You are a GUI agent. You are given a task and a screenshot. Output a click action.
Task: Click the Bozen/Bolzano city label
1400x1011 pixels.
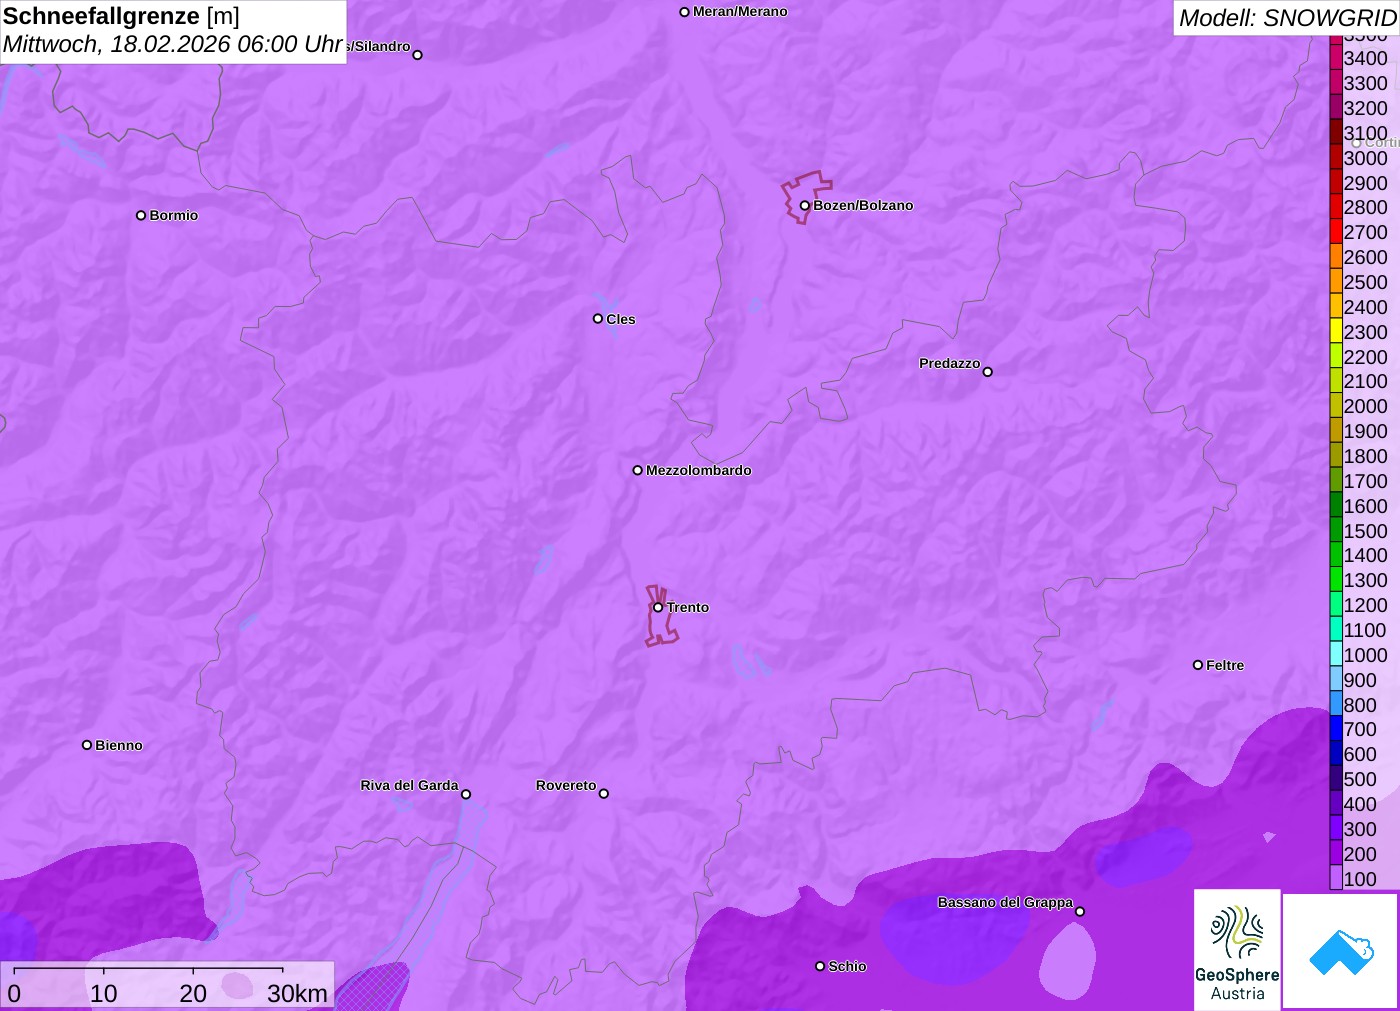point(863,205)
